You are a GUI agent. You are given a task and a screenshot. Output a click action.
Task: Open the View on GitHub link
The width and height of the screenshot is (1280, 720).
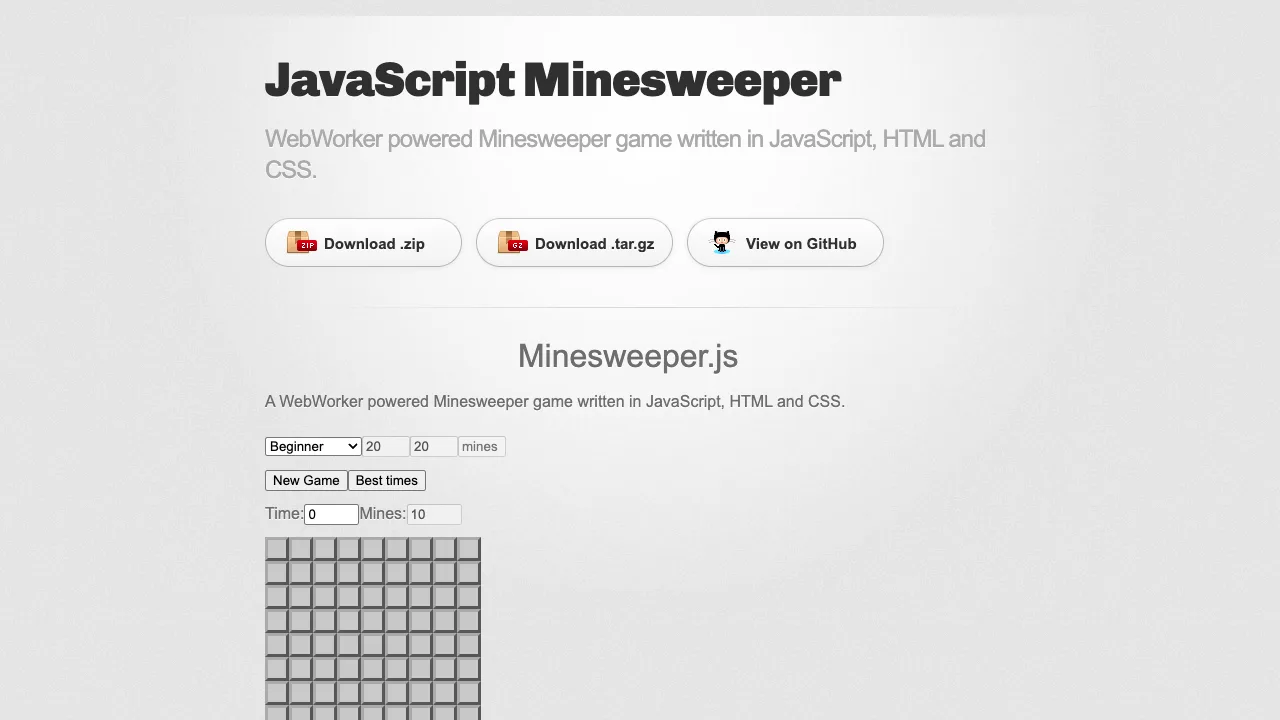785,243
